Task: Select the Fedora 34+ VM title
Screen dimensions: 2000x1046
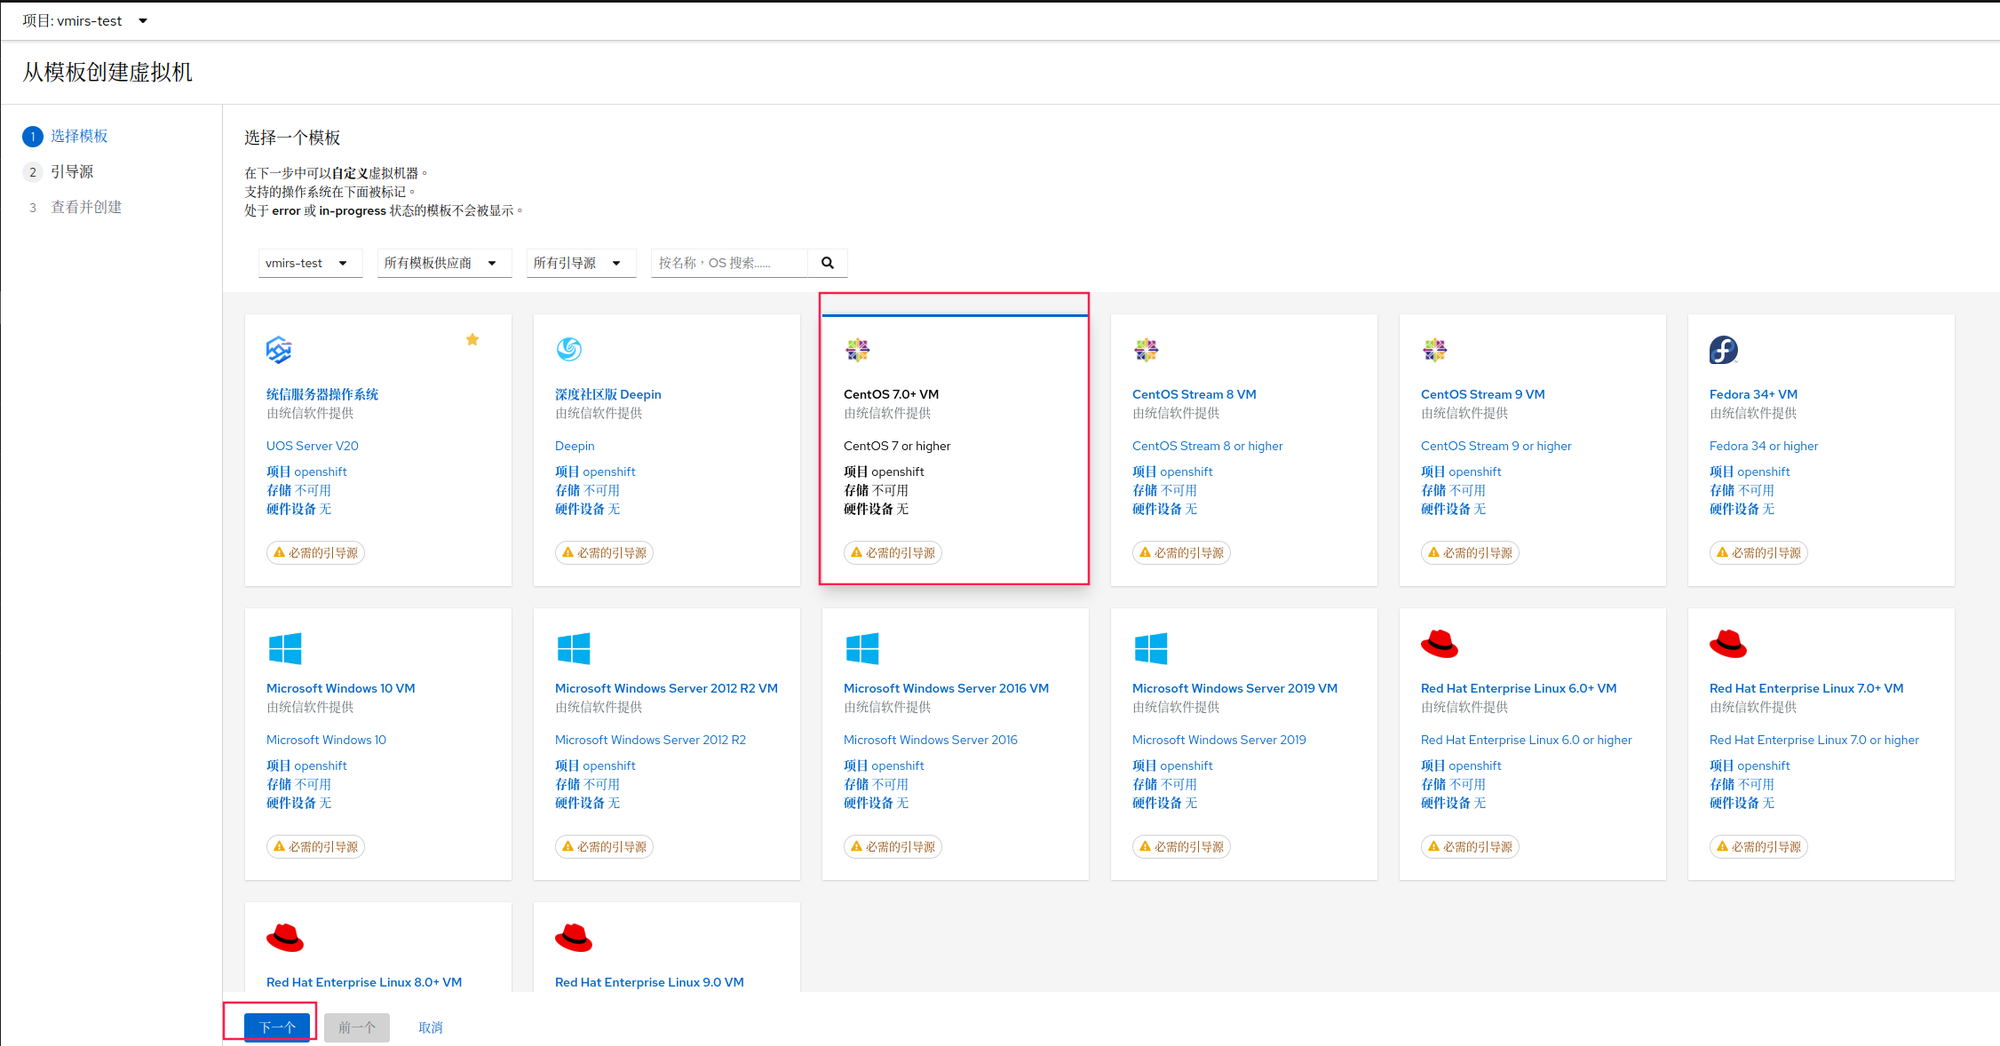Action: [x=1753, y=394]
